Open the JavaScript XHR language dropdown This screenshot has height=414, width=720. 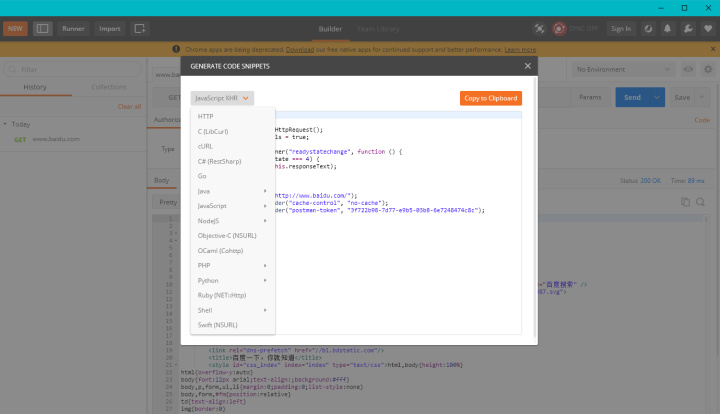[222, 98]
